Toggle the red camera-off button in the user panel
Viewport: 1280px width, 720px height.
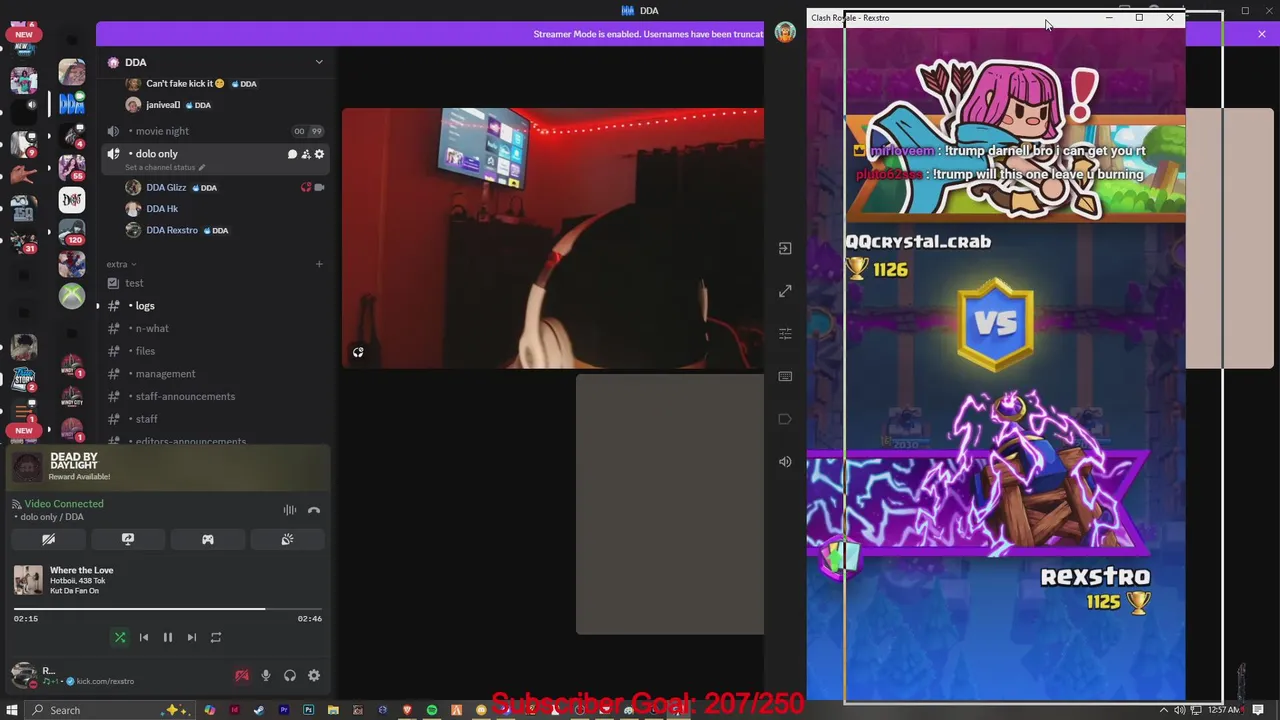click(x=241, y=675)
